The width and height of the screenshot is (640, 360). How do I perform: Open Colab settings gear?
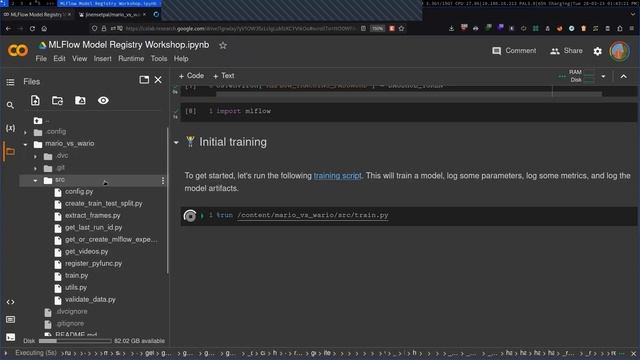coord(598,51)
